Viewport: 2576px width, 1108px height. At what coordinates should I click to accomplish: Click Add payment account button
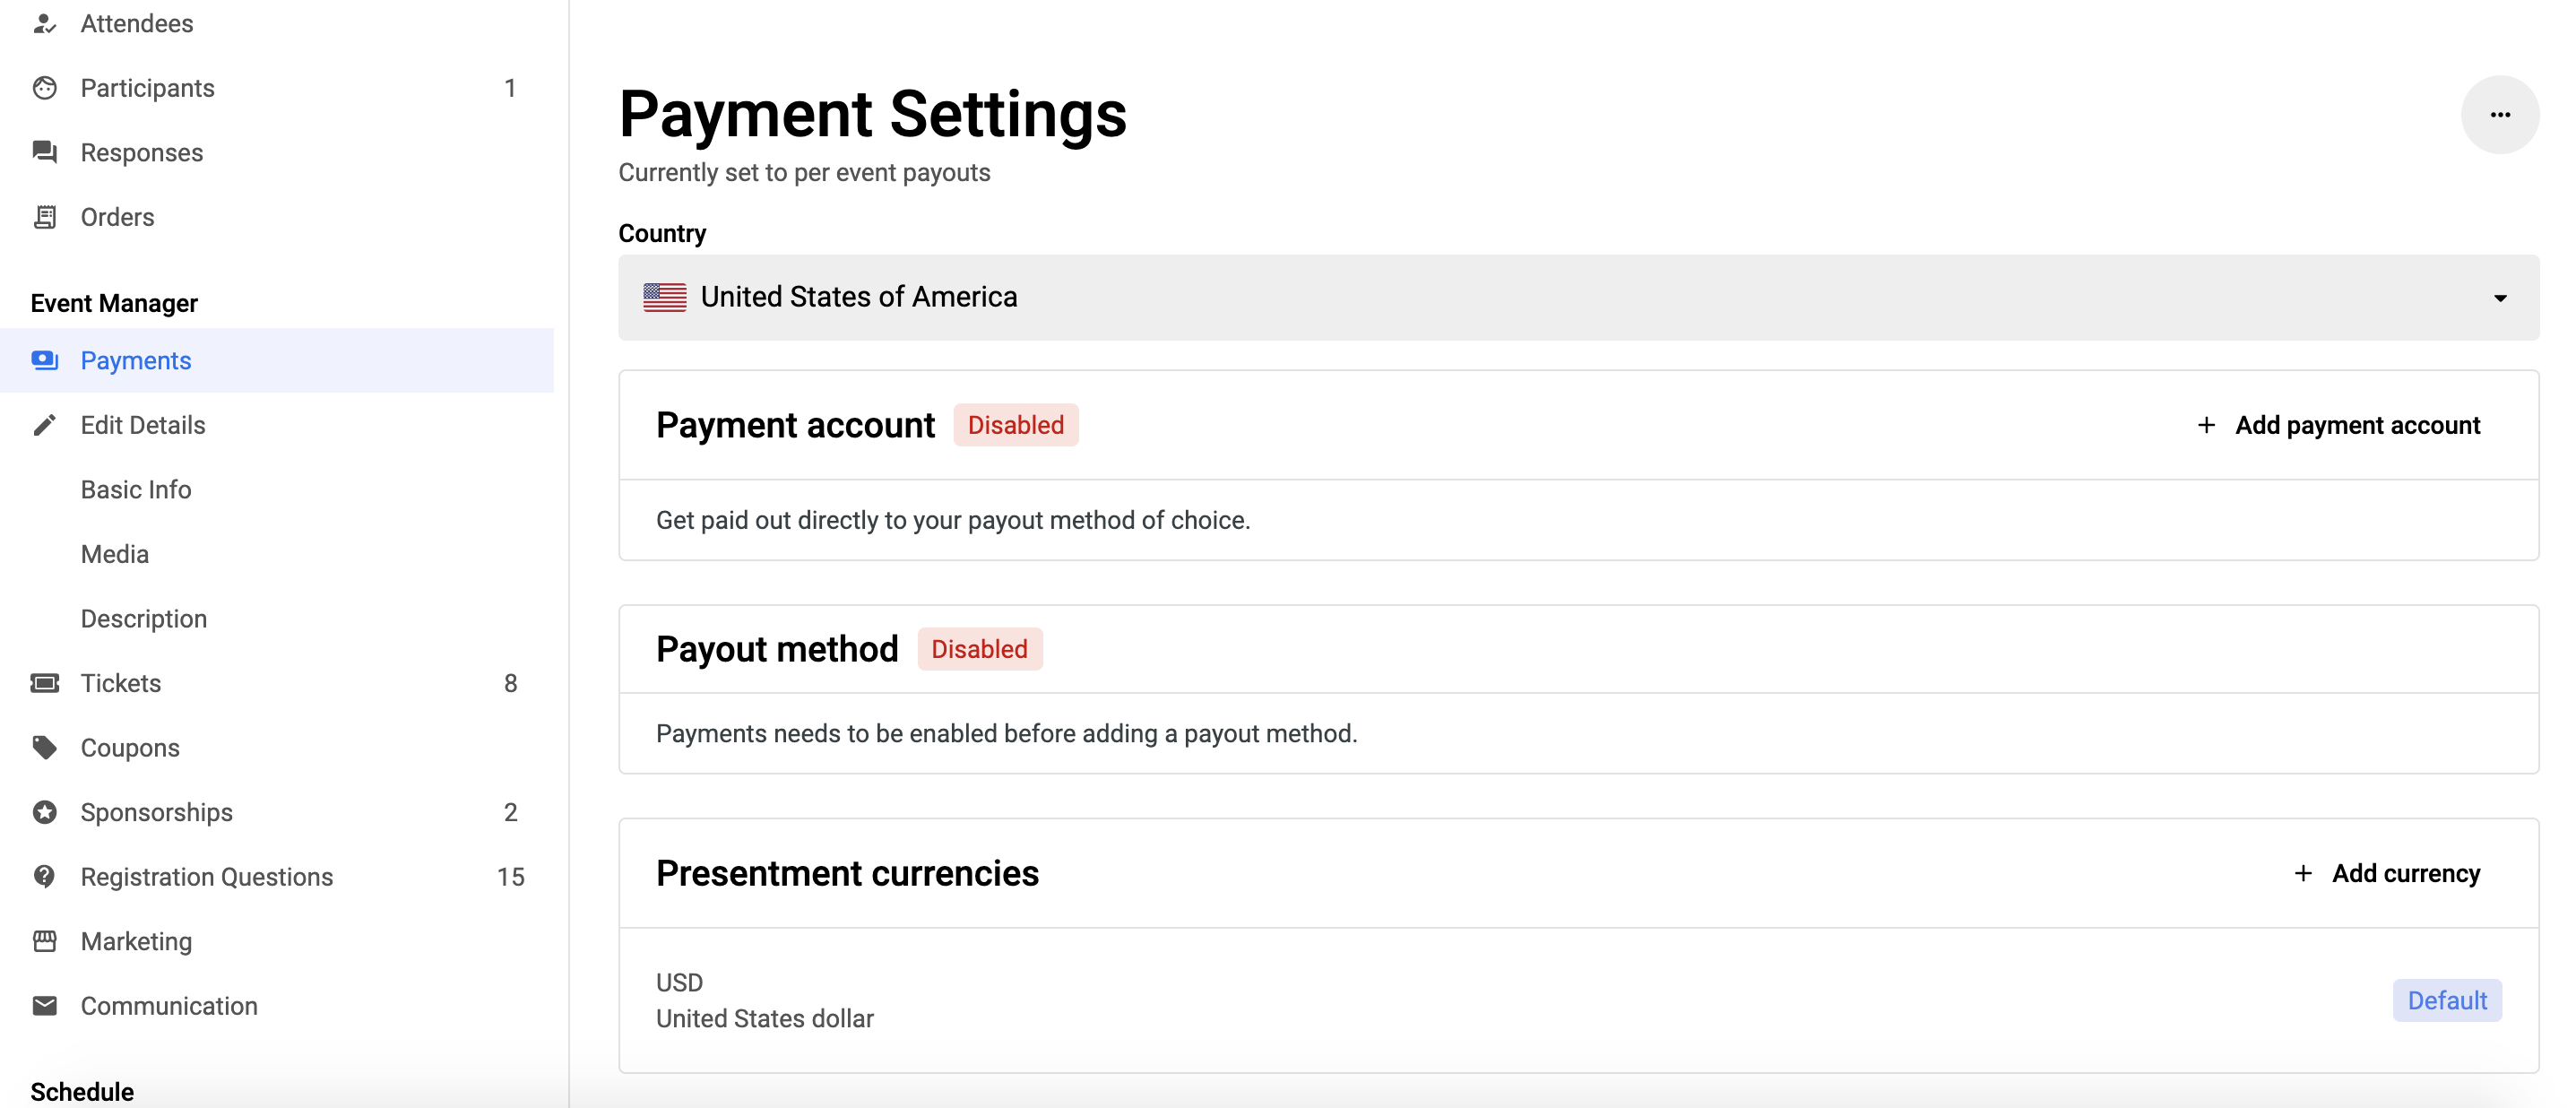click(2338, 425)
